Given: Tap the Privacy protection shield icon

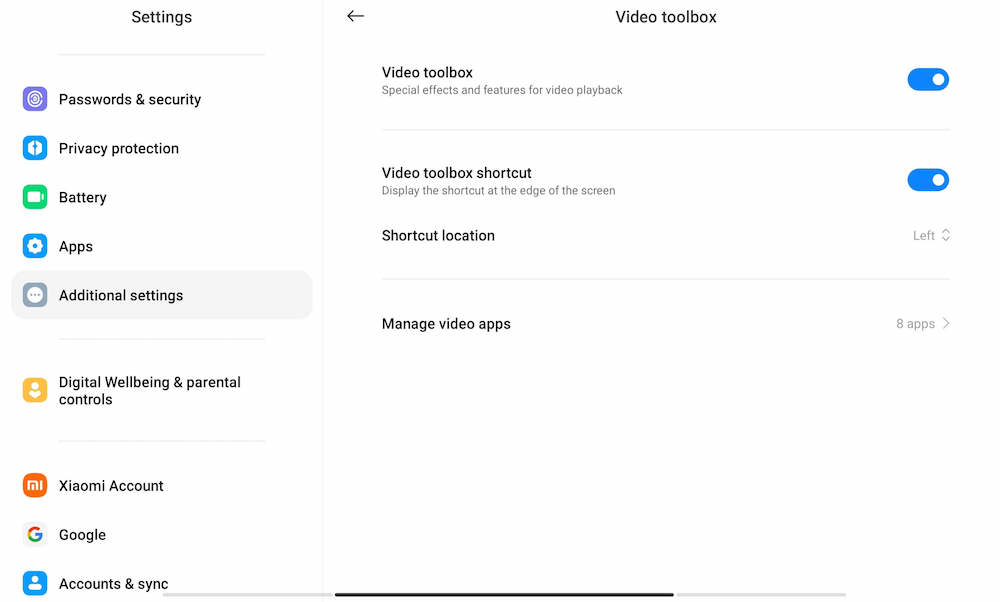Looking at the screenshot, I should (35, 148).
